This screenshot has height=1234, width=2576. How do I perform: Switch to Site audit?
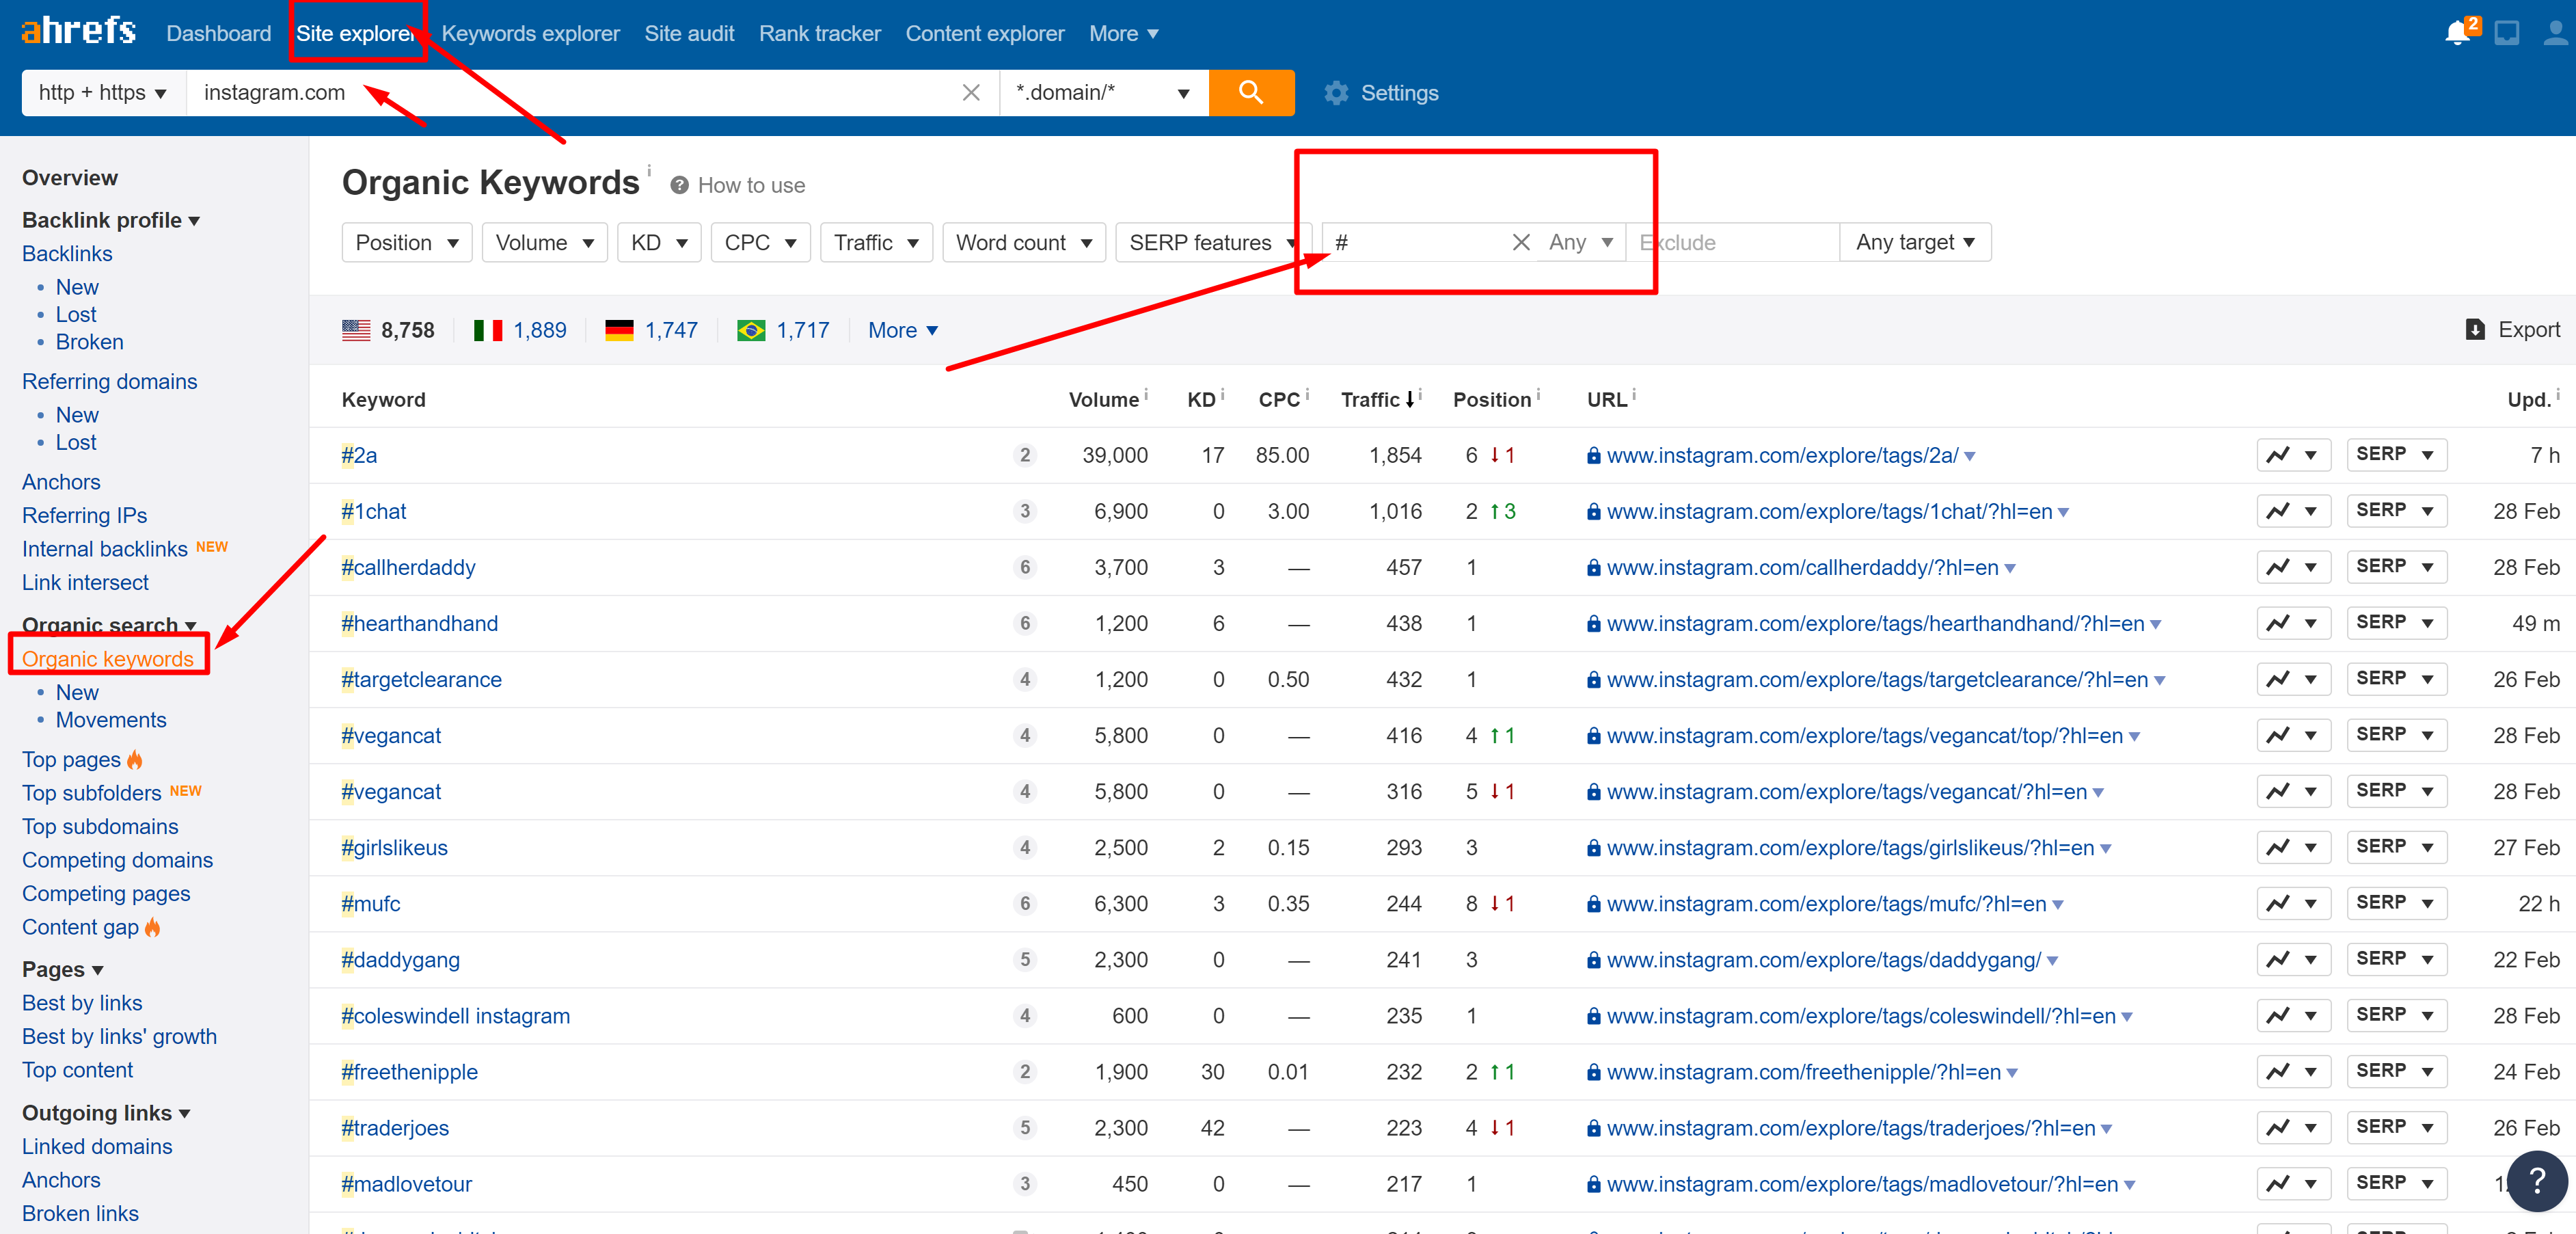pyautogui.click(x=689, y=33)
